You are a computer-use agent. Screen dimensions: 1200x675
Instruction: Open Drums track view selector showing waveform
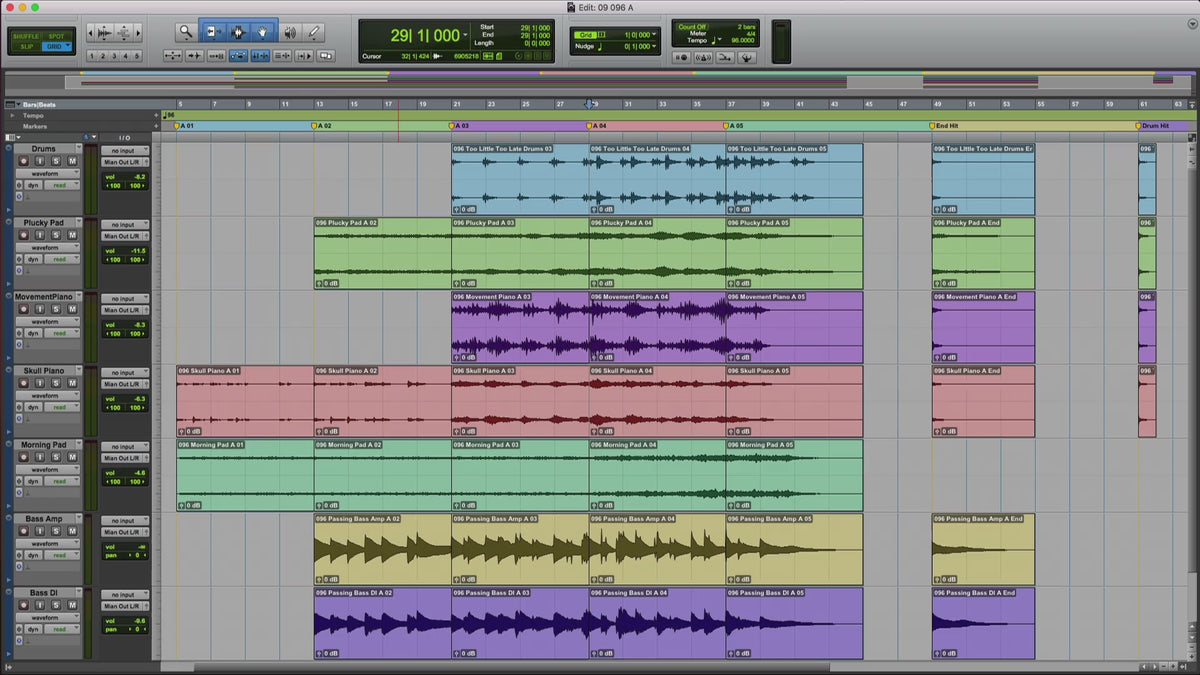46,174
